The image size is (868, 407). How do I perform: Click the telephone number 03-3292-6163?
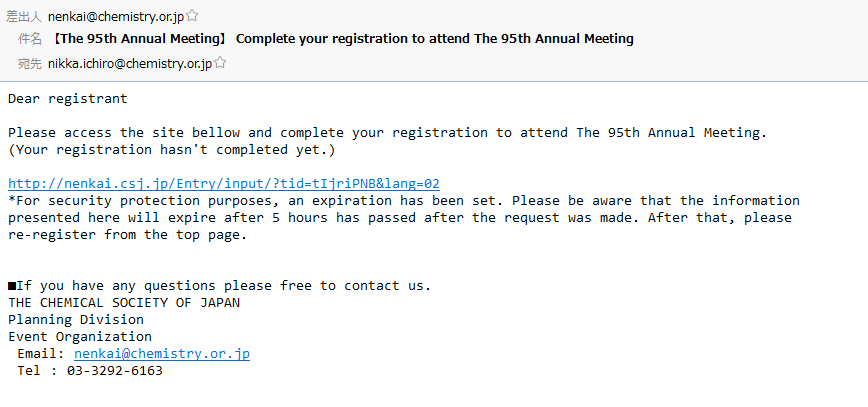(x=115, y=370)
